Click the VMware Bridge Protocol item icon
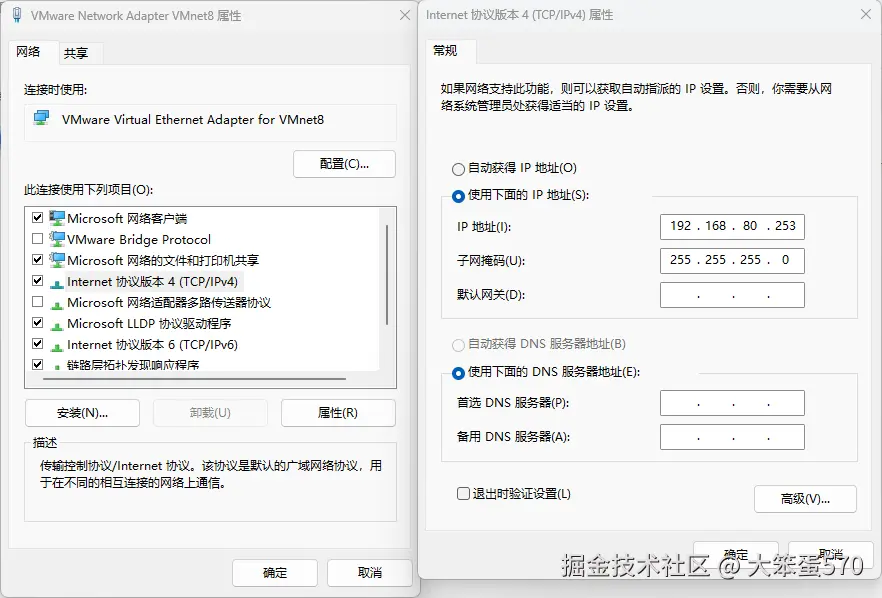This screenshot has height=598, width=882. [x=57, y=239]
